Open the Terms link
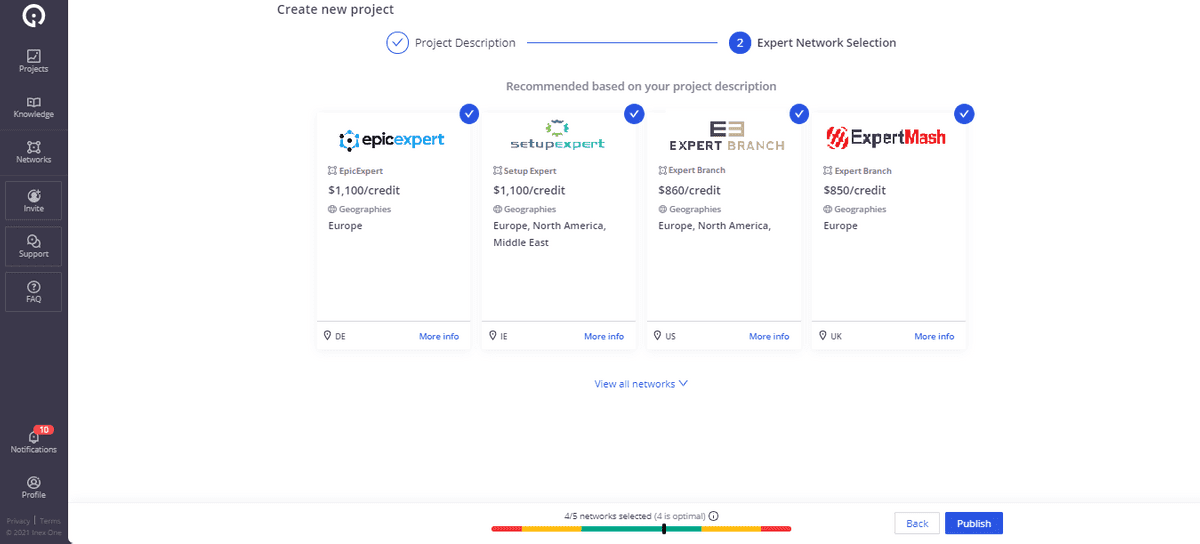 point(50,521)
